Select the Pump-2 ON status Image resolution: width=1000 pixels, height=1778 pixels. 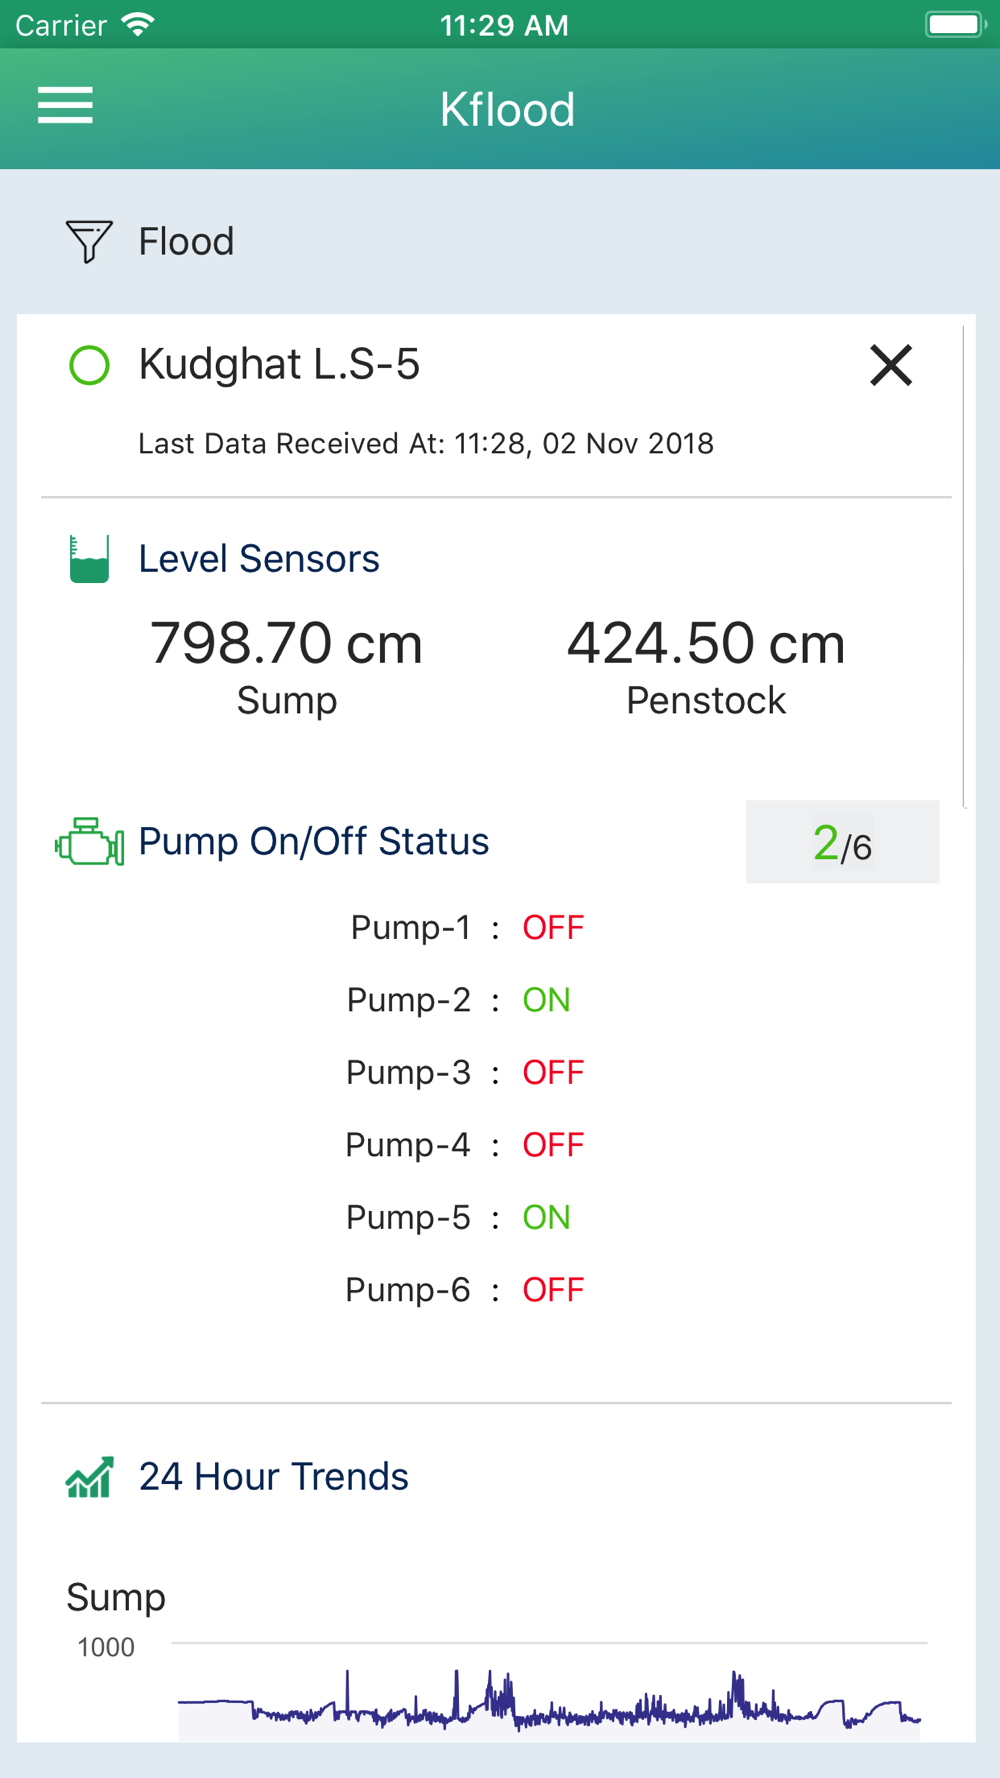click(546, 1000)
